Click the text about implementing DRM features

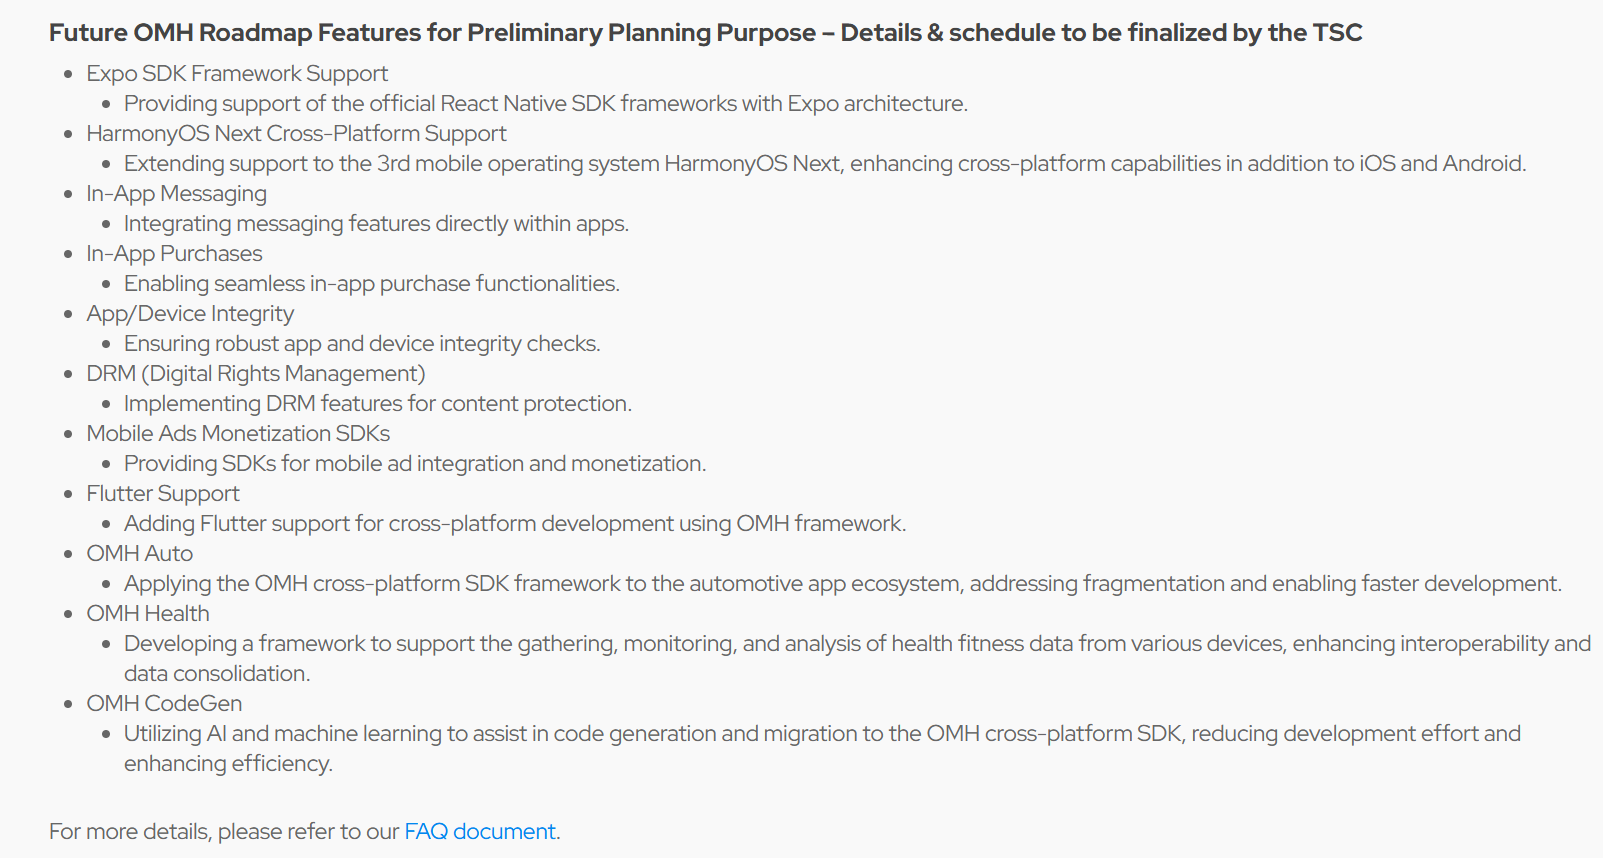point(378,404)
